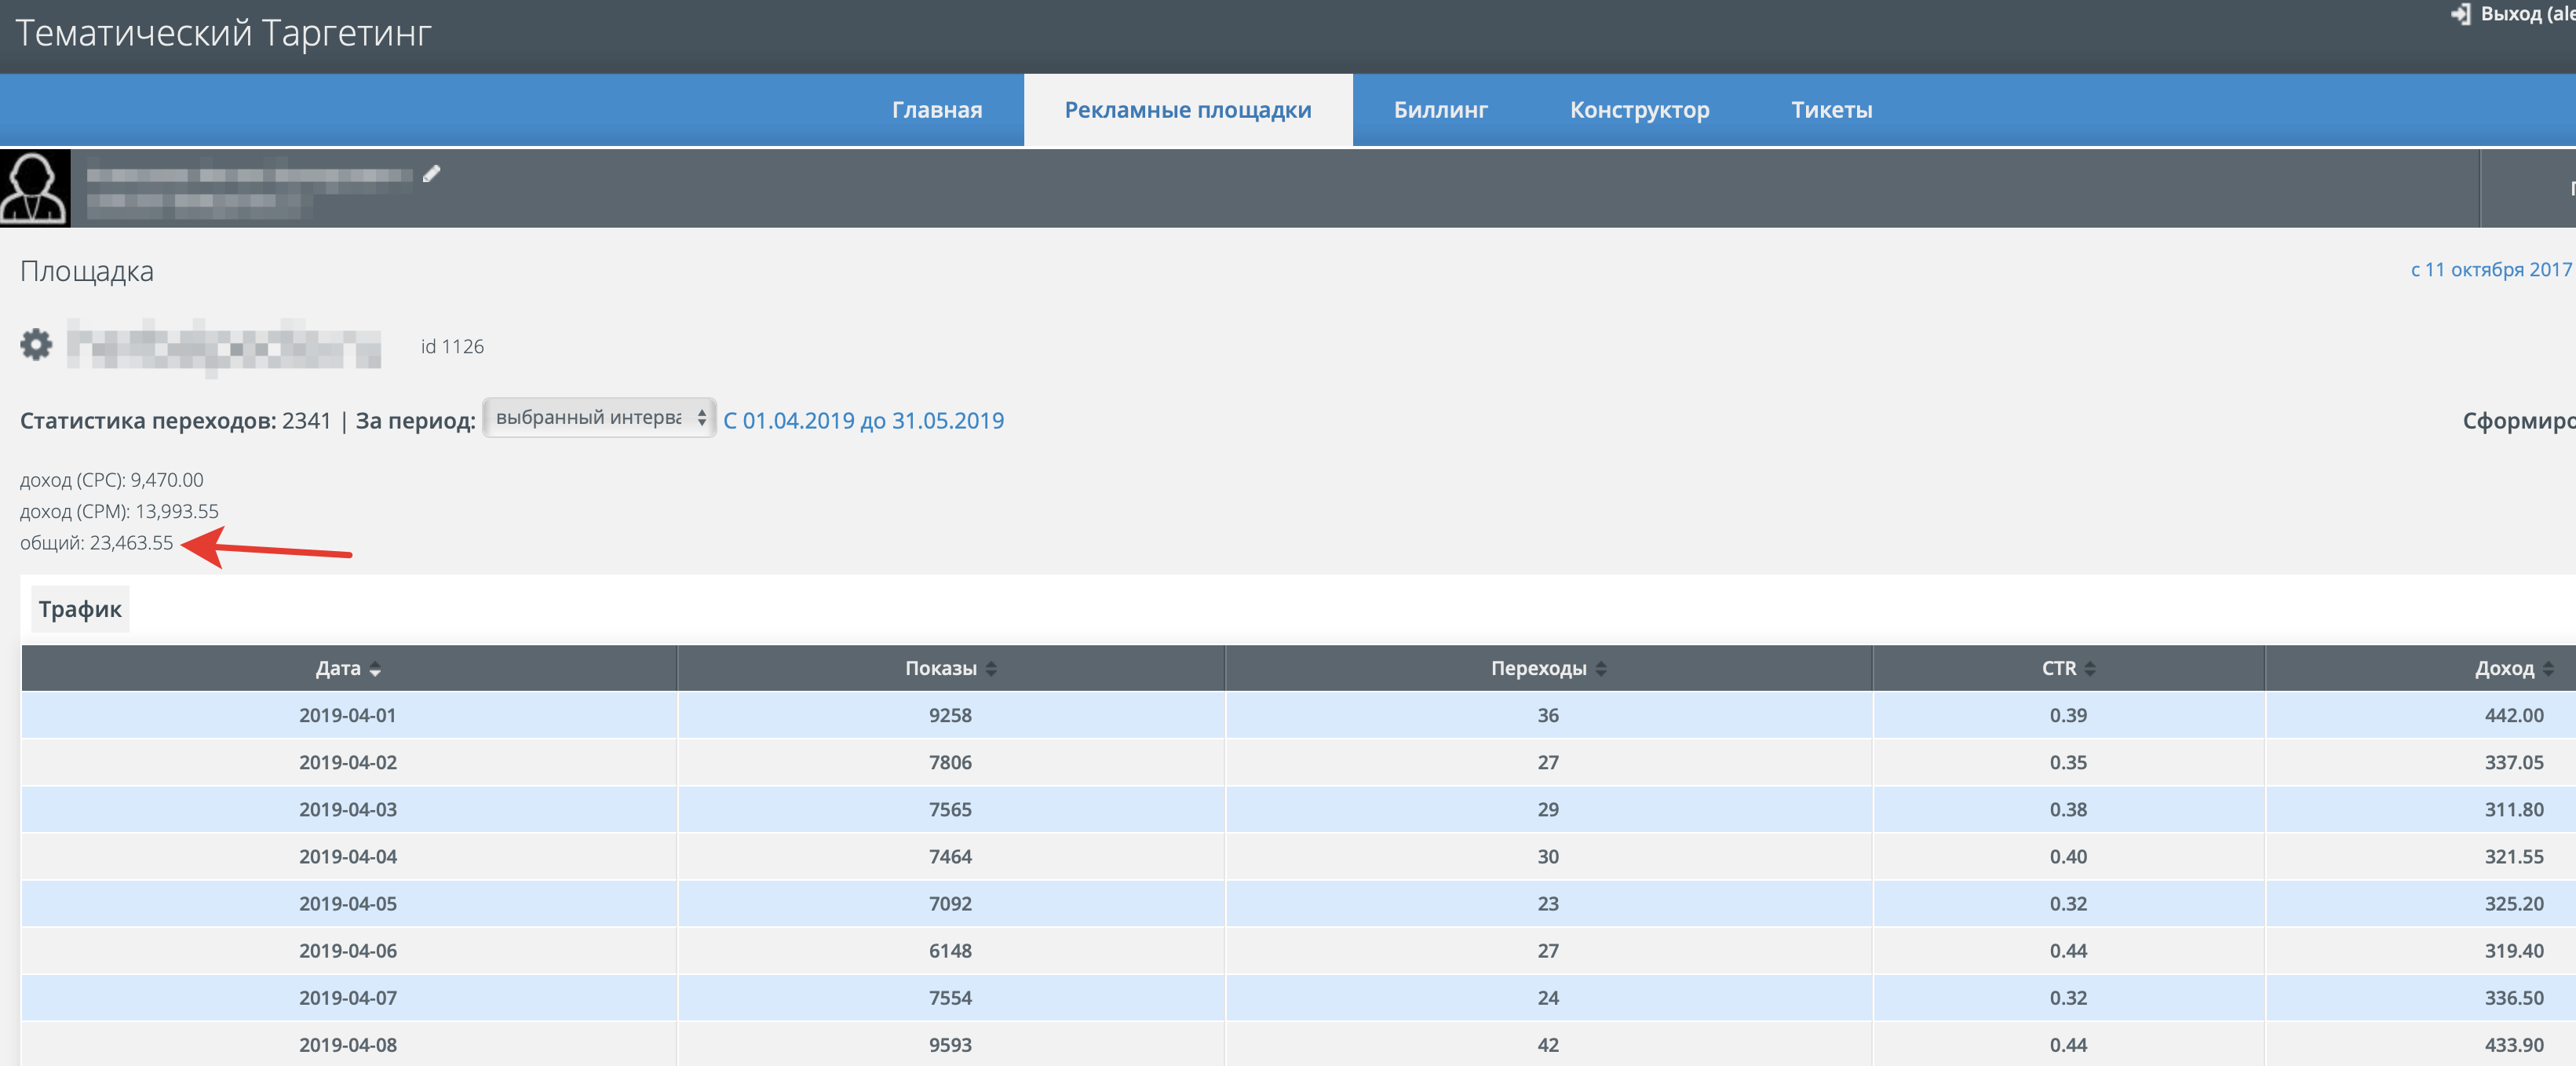The height and width of the screenshot is (1066, 2576).
Task: Select the Трафик tab button
Action: click(80, 609)
